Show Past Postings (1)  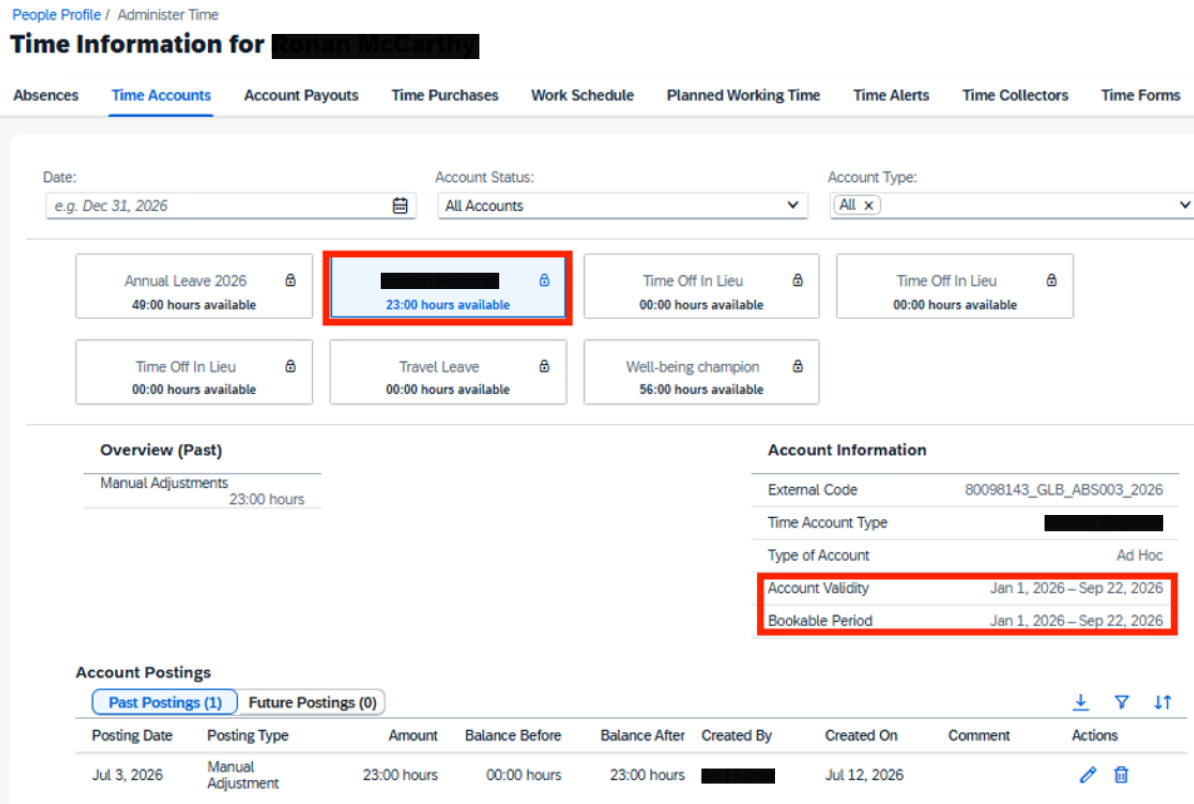coord(164,702)
